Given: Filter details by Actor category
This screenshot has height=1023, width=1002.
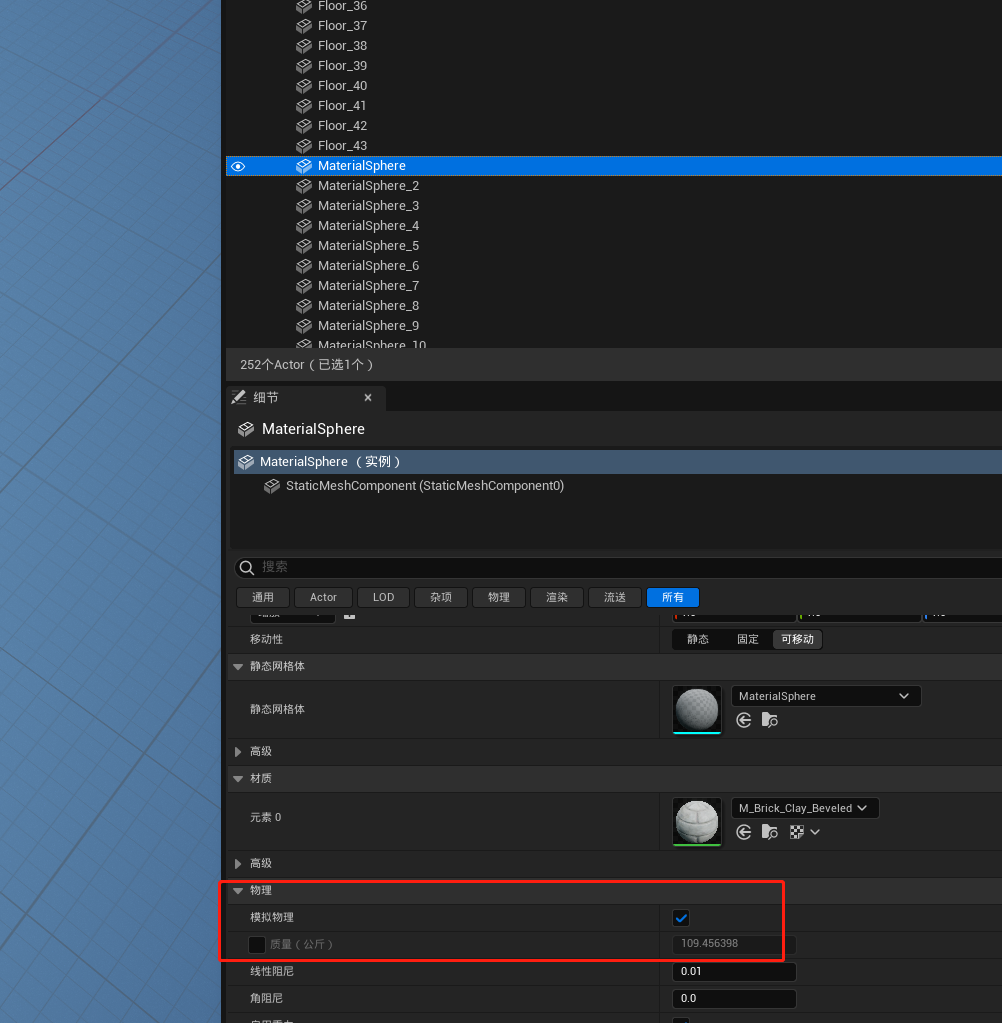Looking at the screenshot, I should (x=323, y=598).
